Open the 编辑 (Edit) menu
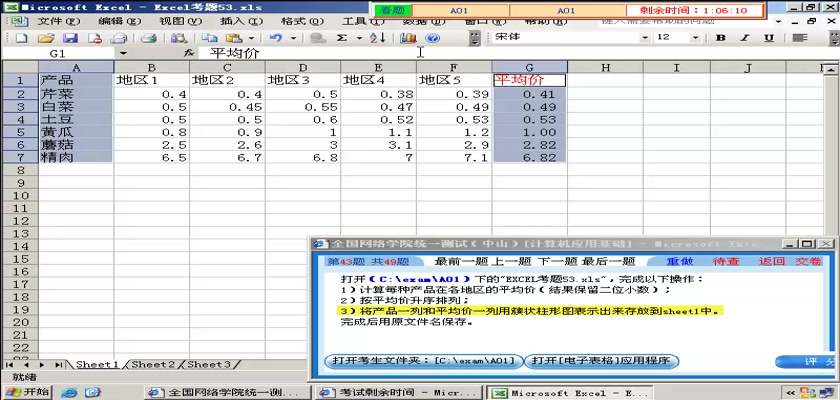The image size is (840, 400). (119, 21)
